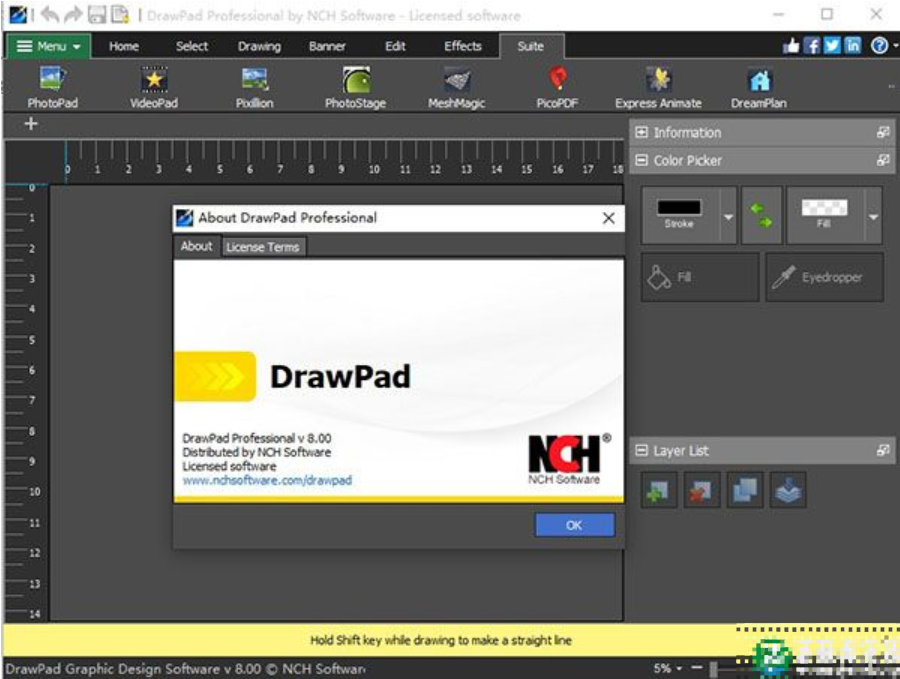Click the 'DrawPad Professional v 8.00' text
The height and width of the screenshot is (679, 900).
click(257, 439)
